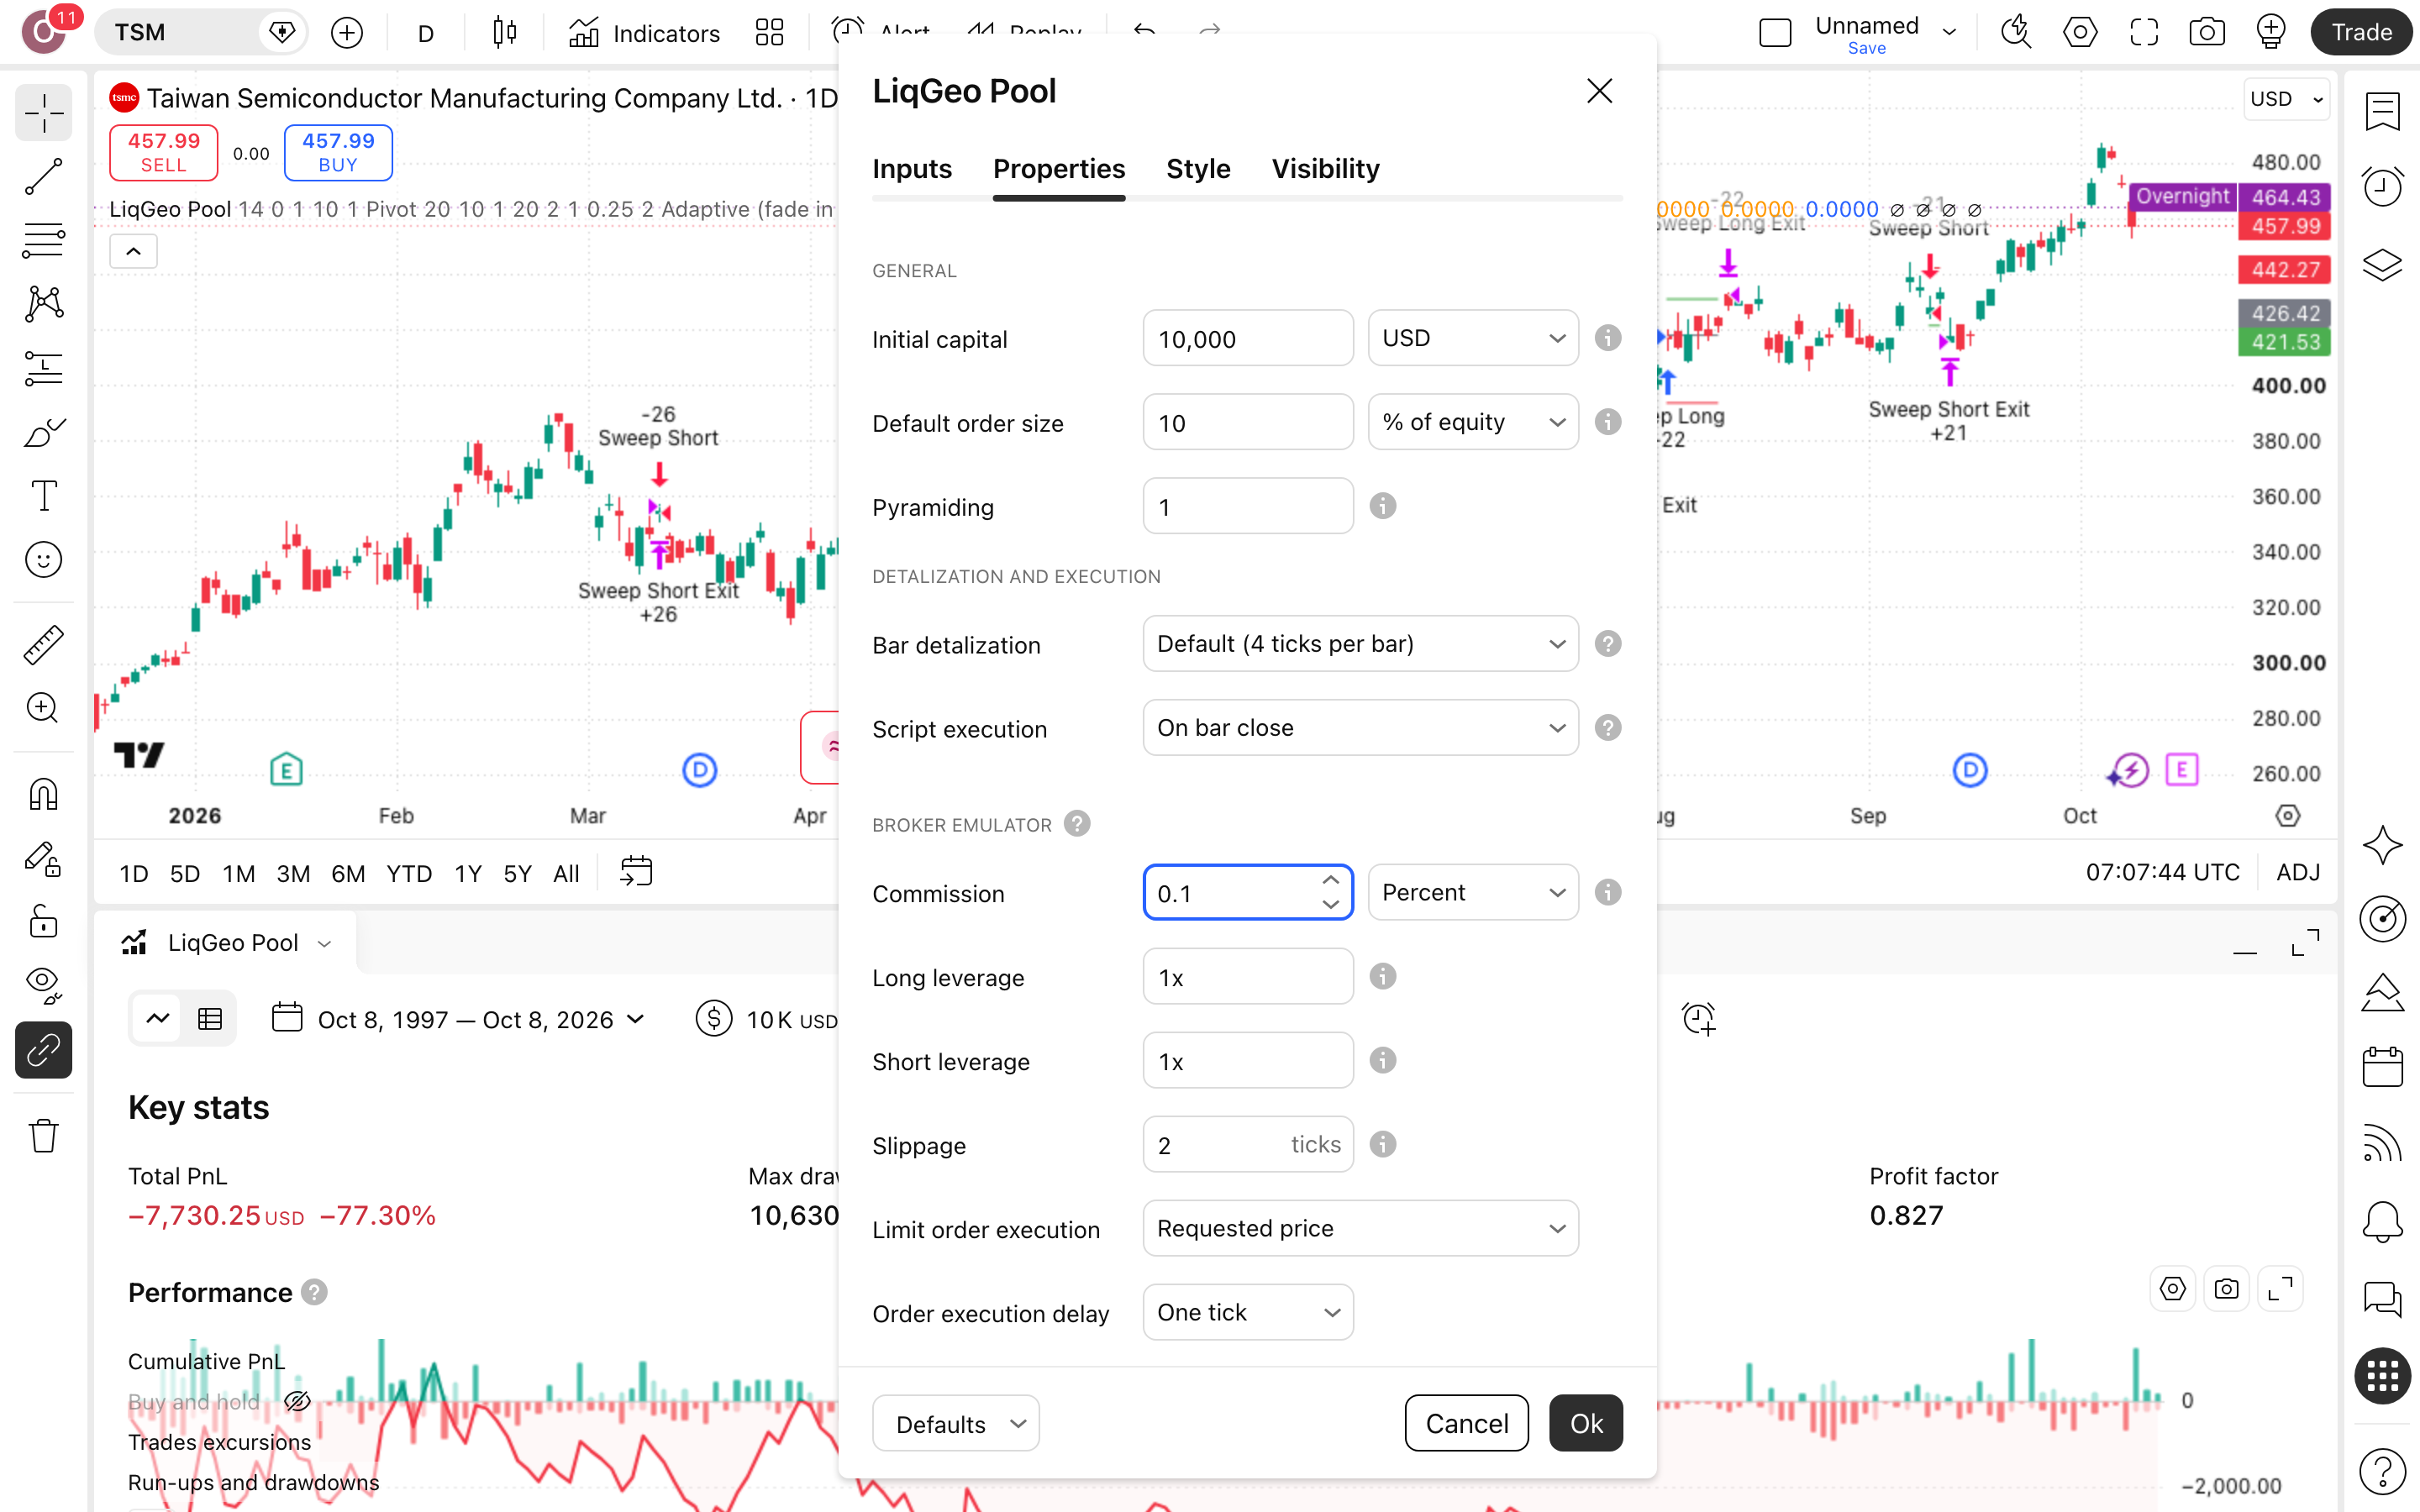Close the LiqGeo Pool dialog

click(x=1600, y=91)
